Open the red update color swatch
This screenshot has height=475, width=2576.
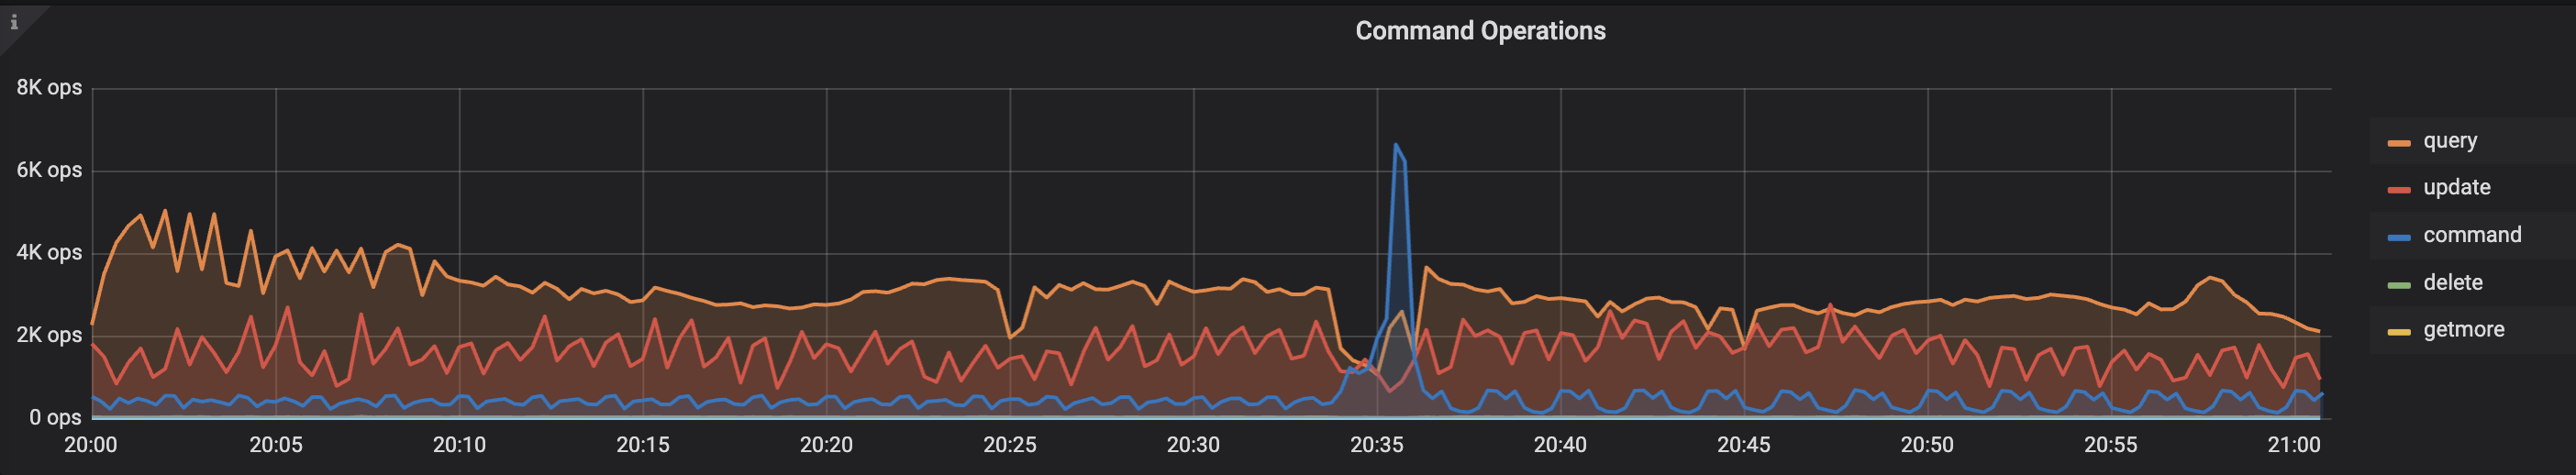pos(2398,190)
